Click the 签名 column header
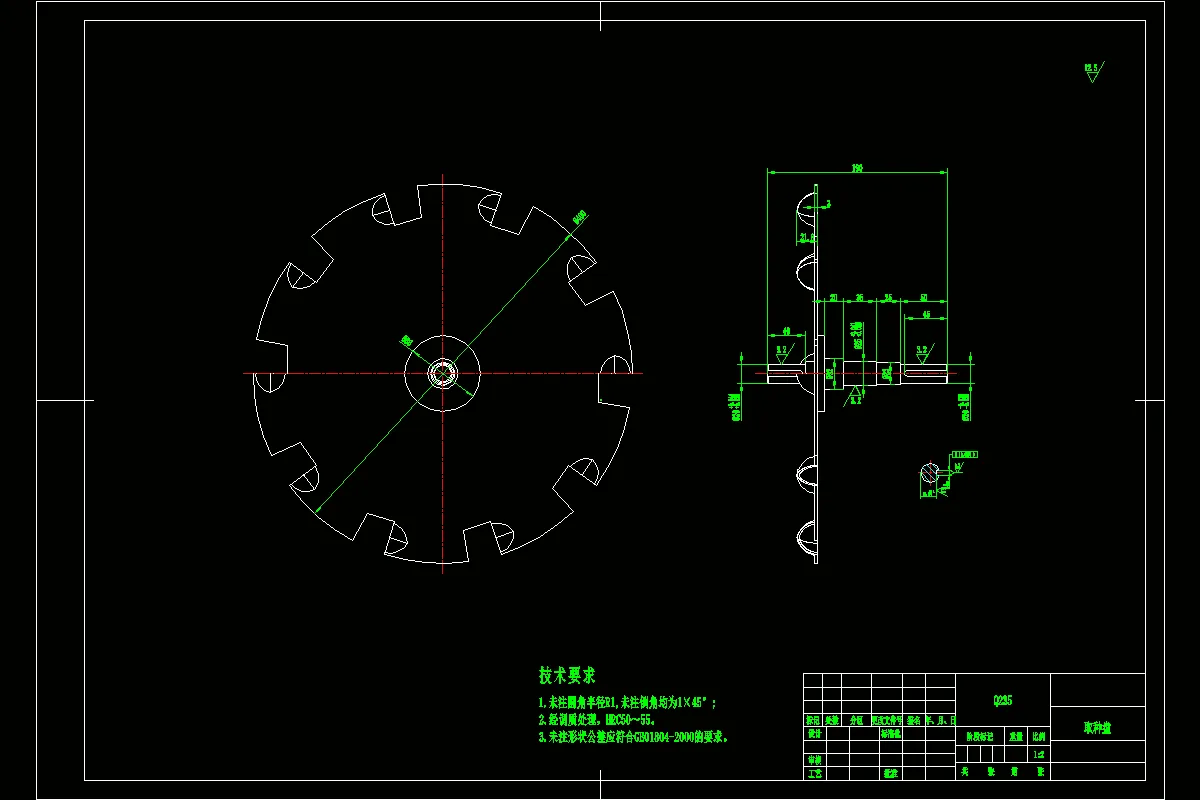The width and height of the screenshot is (1200, 800). [914, 720]
